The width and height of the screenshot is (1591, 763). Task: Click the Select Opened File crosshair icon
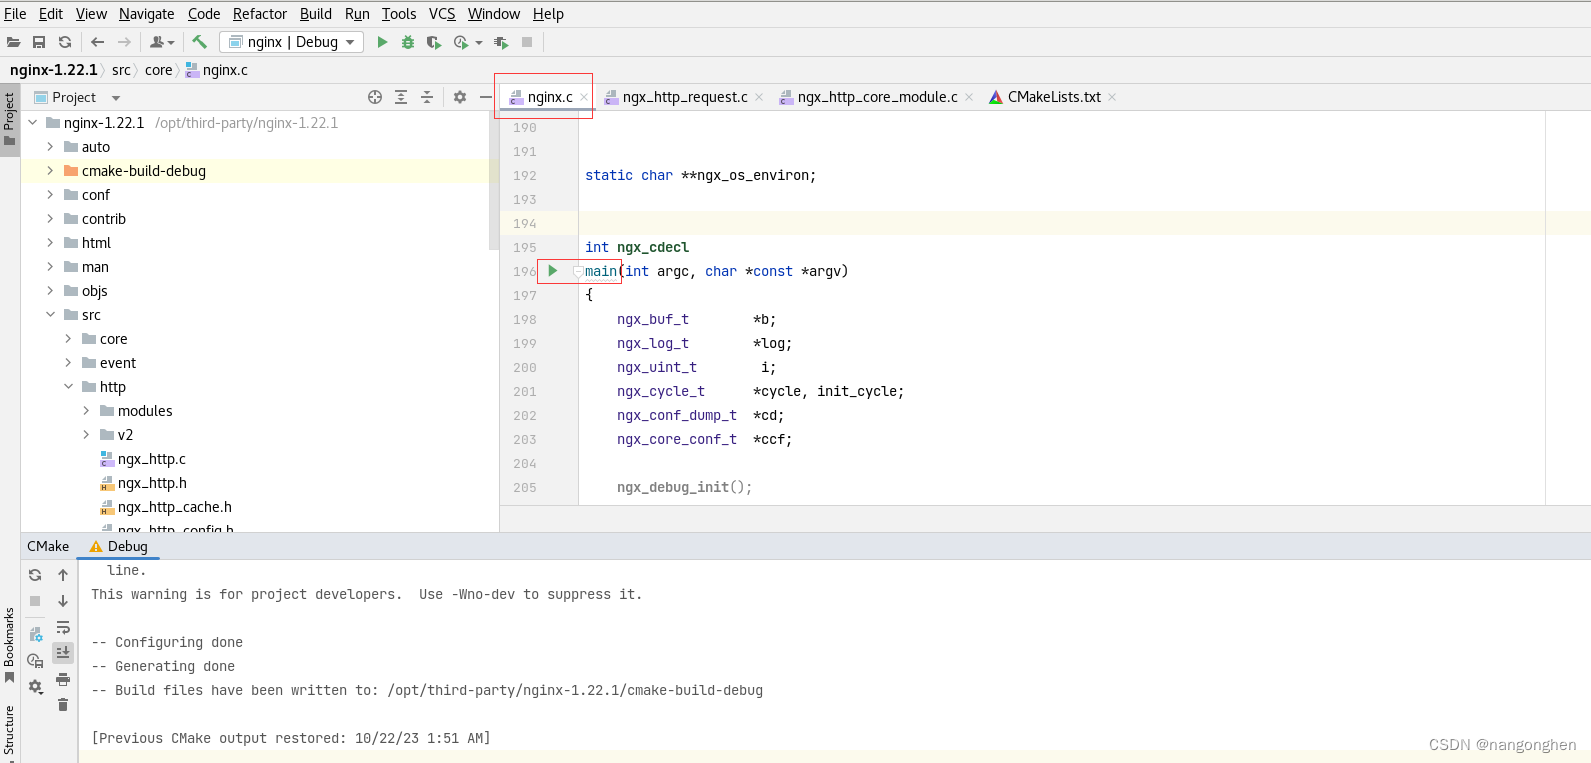click(375, 97)
